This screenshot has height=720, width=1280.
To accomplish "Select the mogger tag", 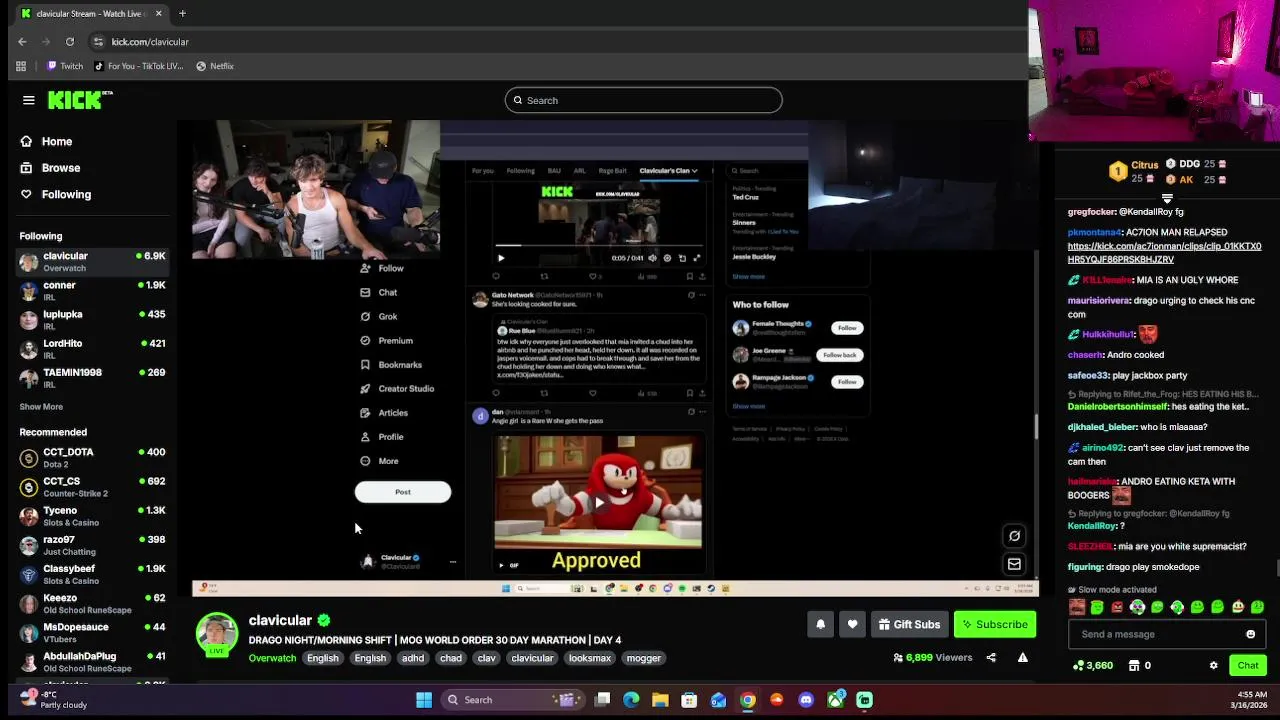I will pos(644,658).
